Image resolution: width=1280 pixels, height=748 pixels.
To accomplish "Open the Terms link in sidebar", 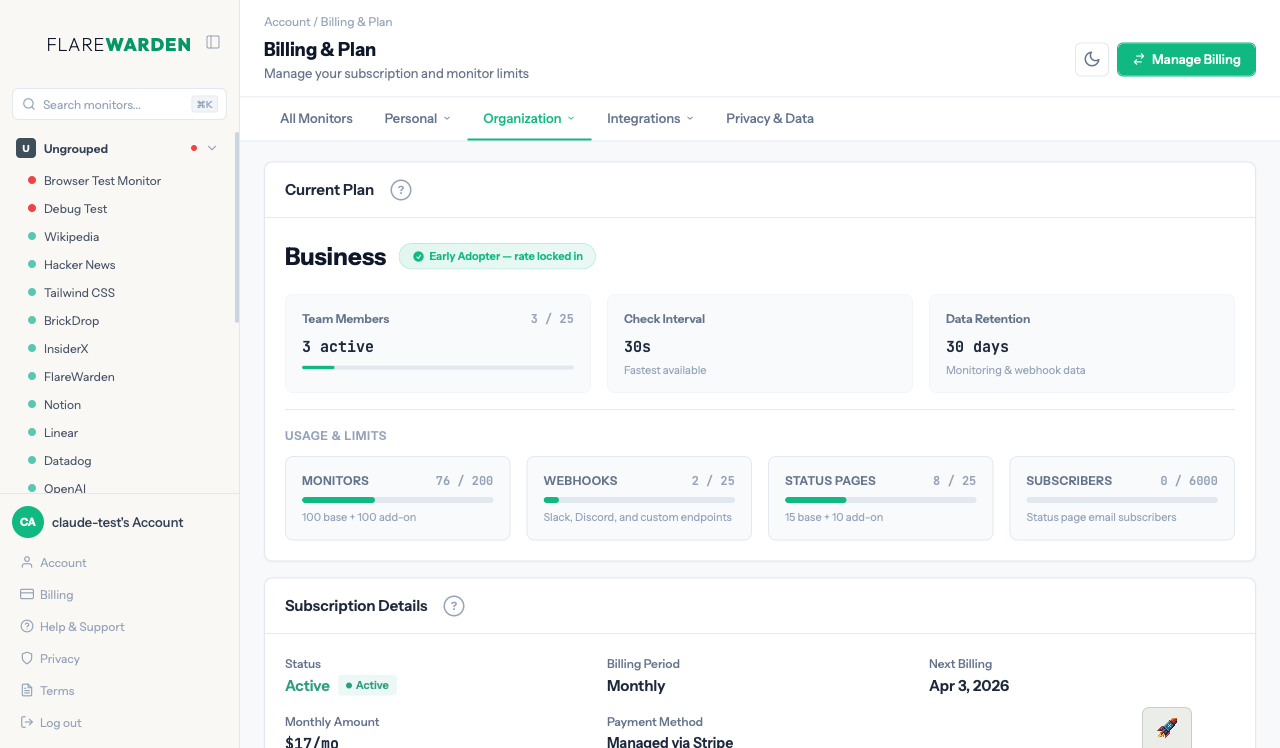I will (x=57, y=691).
